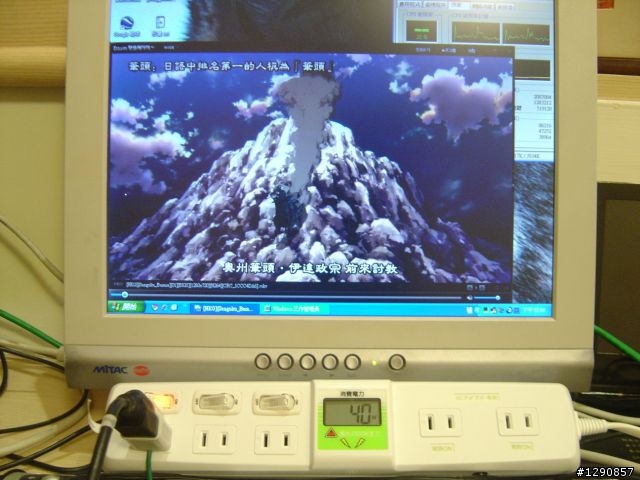Image resolution: width=640 pixels, height=480 pixels.
Task: Switch to Task Manager Processes tab
Action: pyautogui.click(x=436, y=5)
